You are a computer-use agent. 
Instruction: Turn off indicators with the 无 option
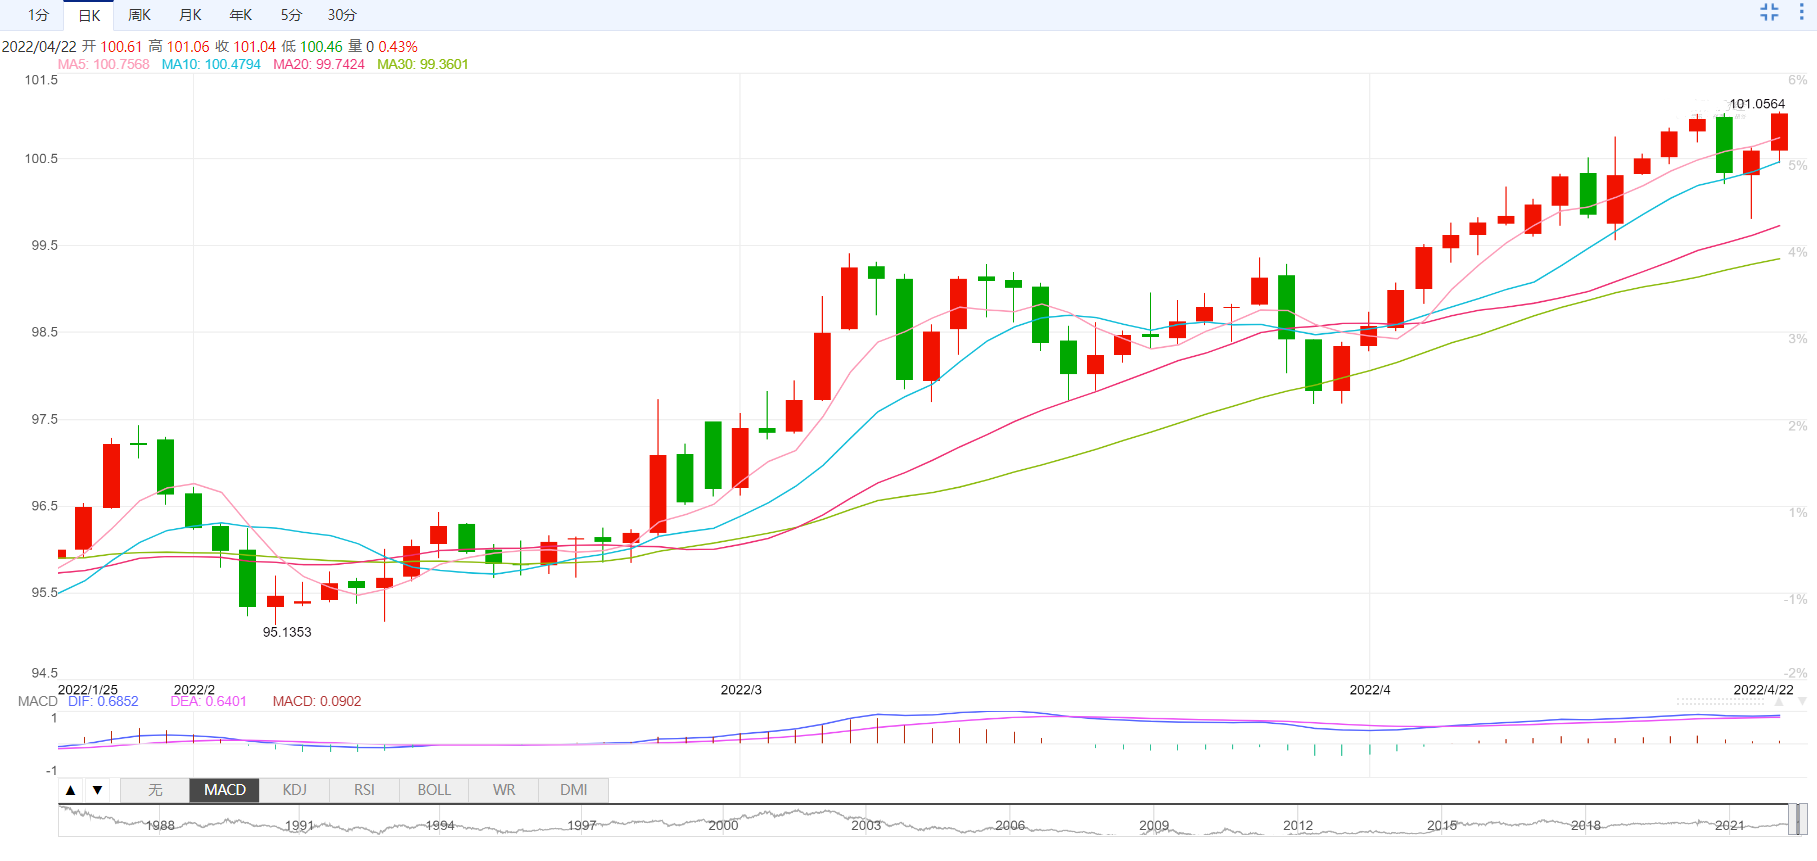155,790
